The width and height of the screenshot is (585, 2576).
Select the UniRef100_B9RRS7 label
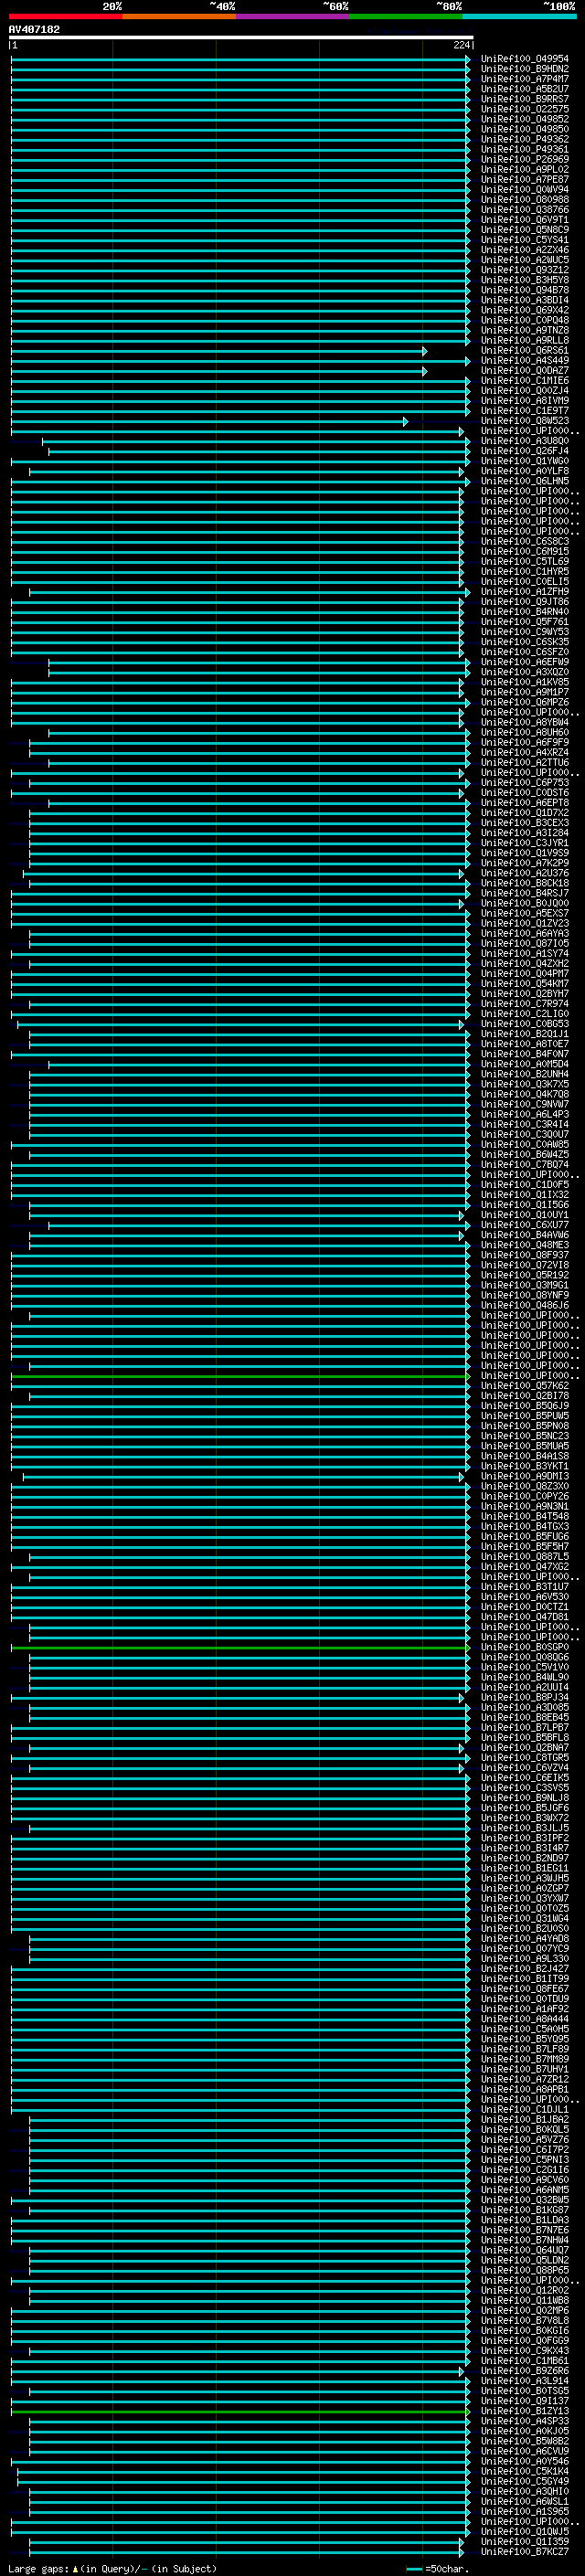pos(524,99)
